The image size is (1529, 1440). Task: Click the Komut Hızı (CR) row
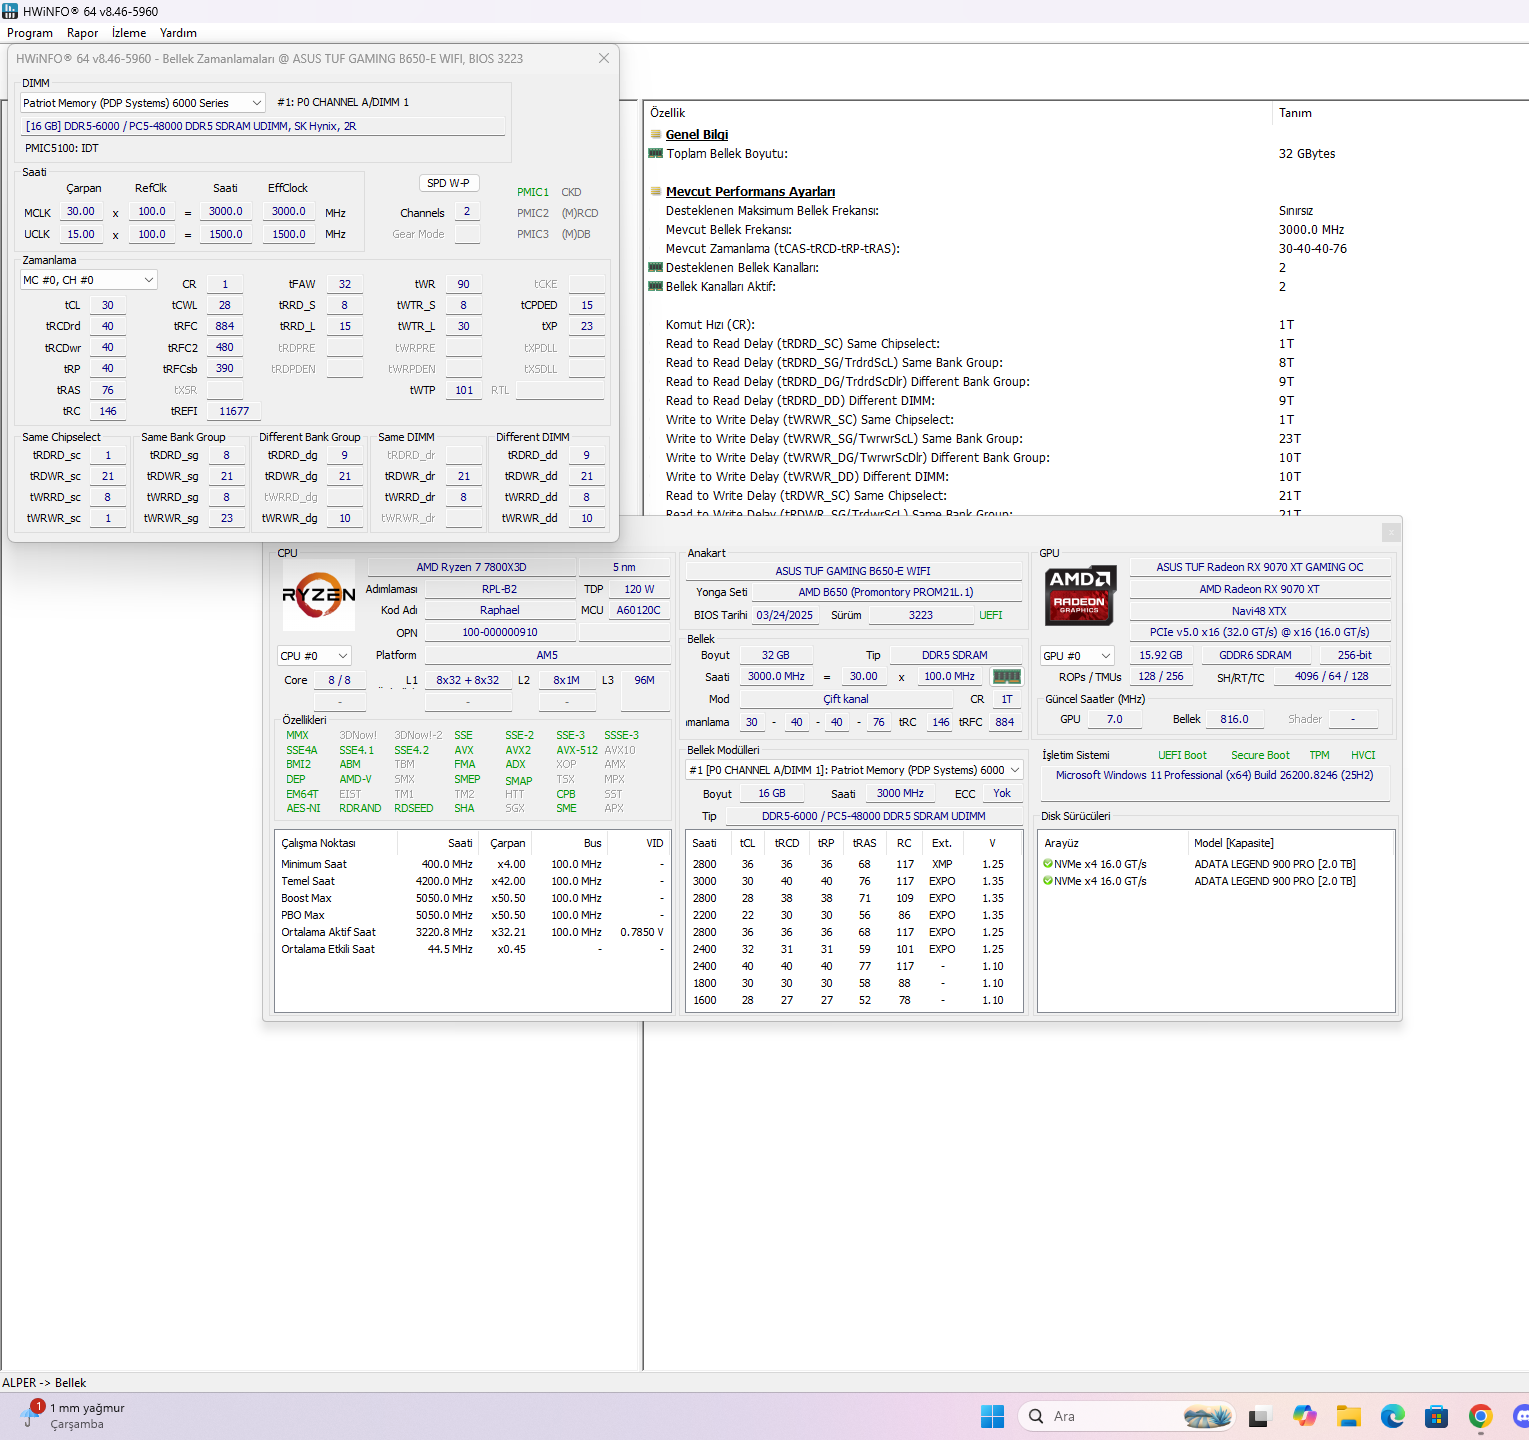(x=1086, y=324)
